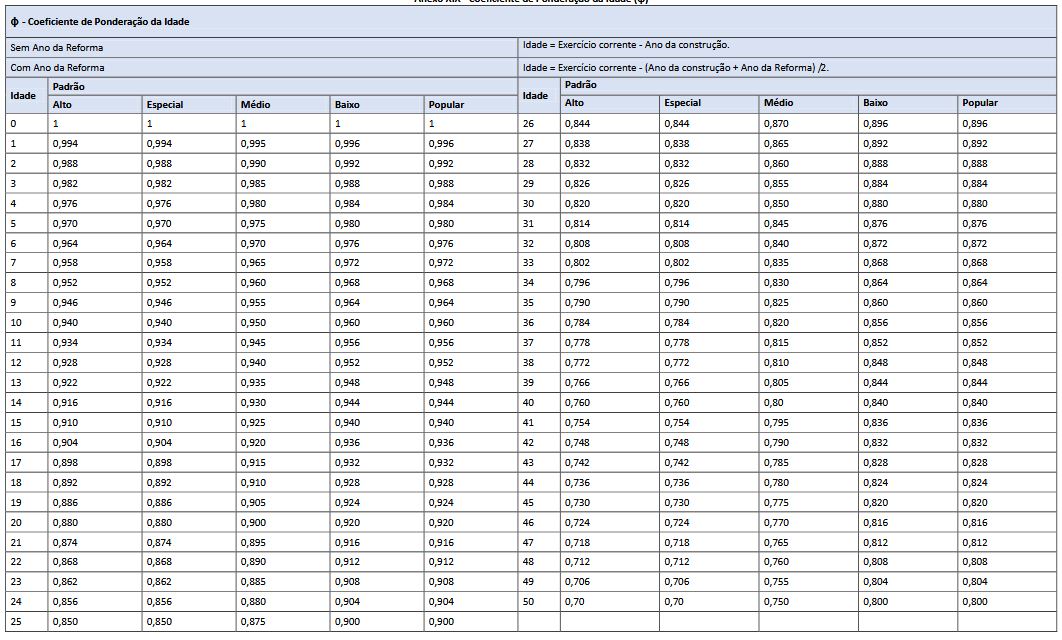This screenshot has width=1062, height=640.
Task: Select the Idade cell for age 26
Action: click(529, 124)
